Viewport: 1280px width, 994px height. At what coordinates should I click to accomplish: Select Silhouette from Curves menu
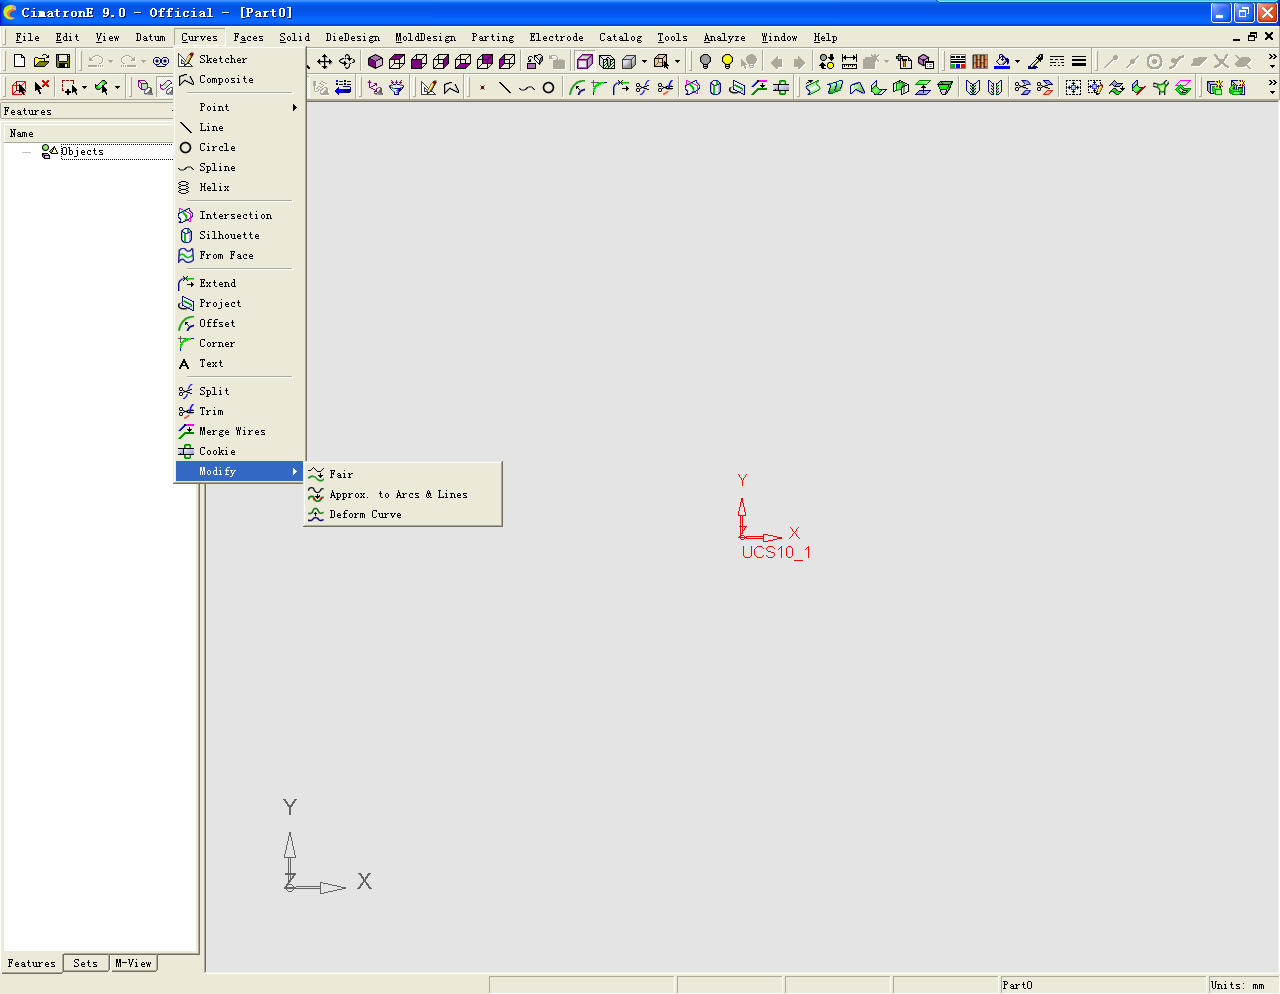coord(239,235)
